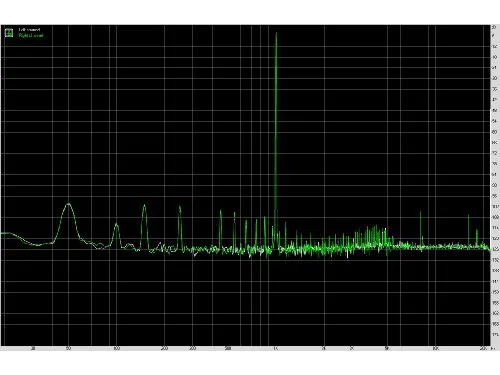Click the 20K label on the frequency axis
Screen dimensions: 500x375
(483, 349)
